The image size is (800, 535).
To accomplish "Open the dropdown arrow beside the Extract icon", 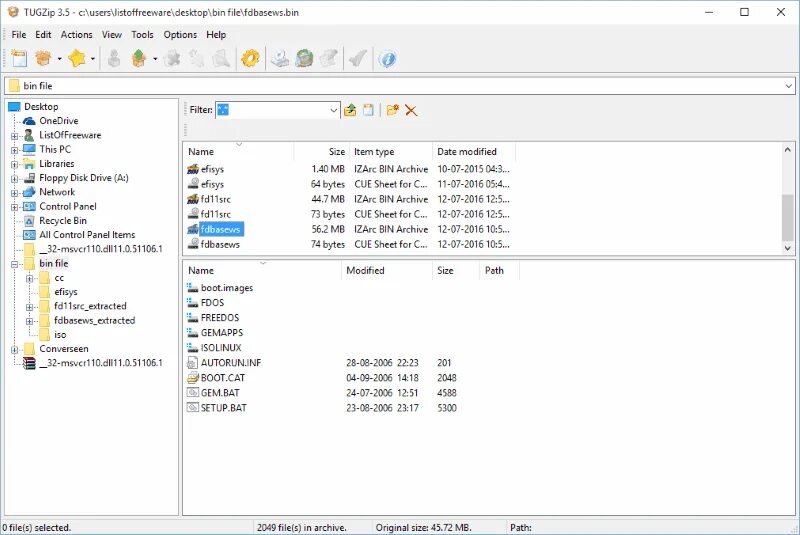I will coord(155,59).
